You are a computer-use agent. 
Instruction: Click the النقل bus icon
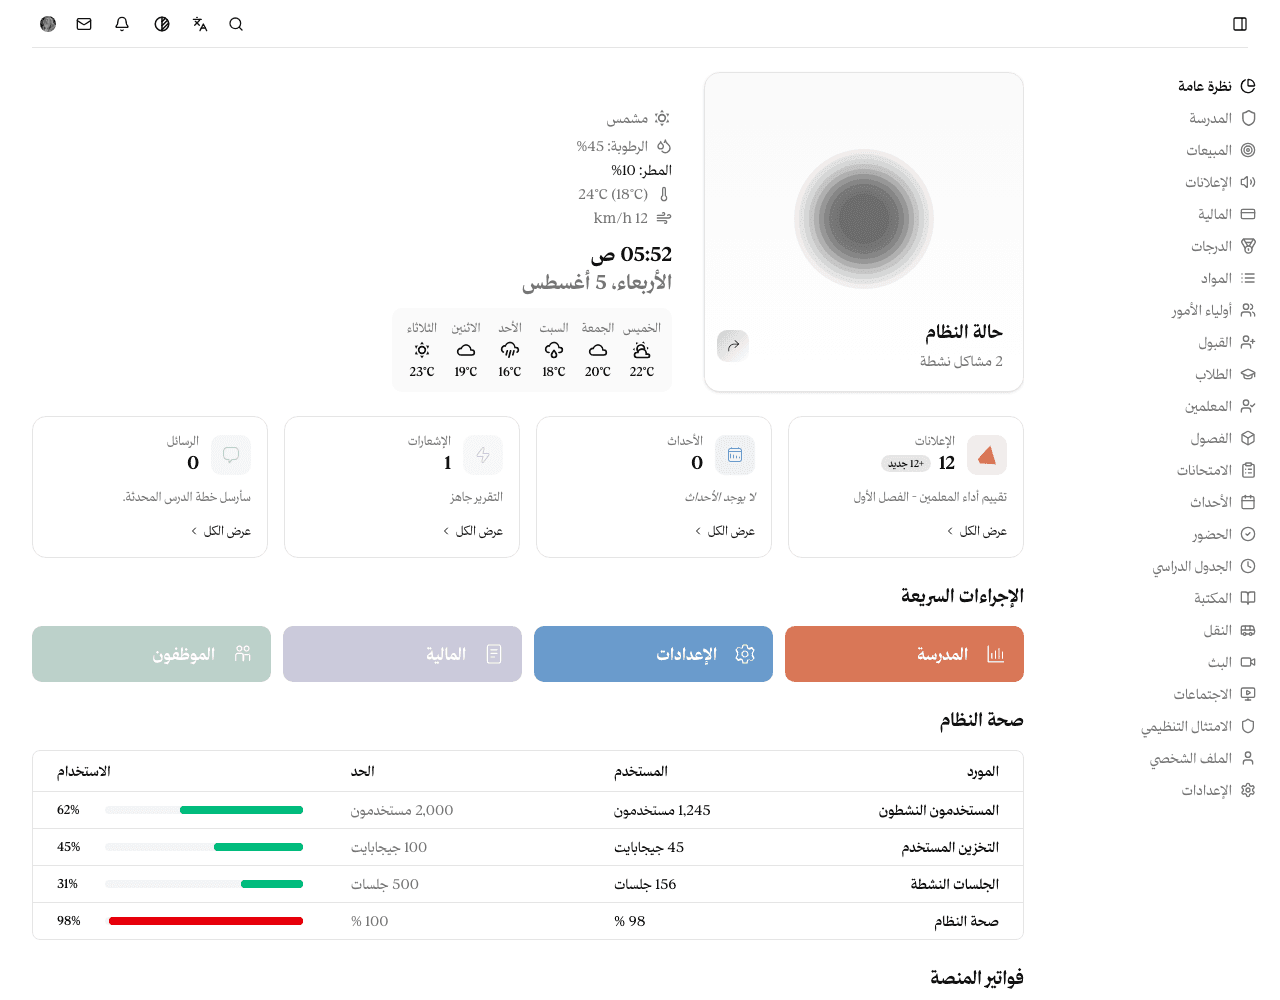point(1248,630)
